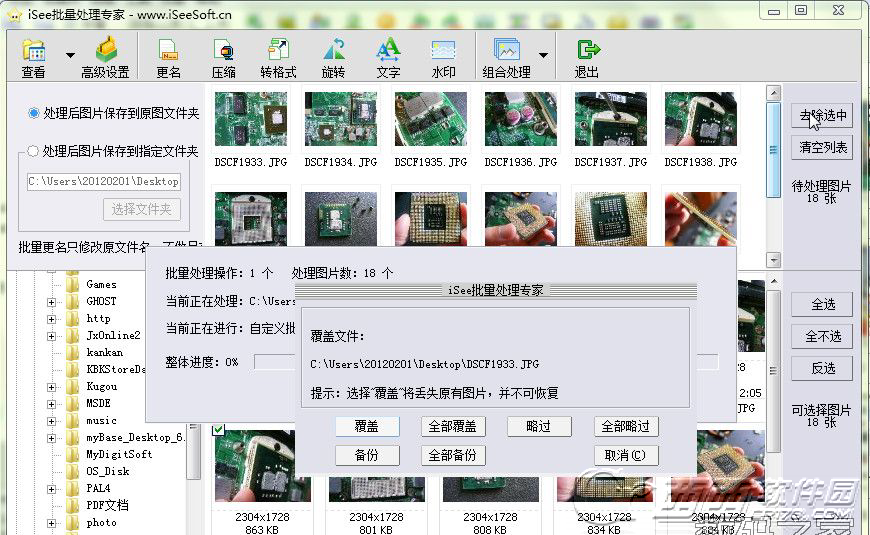The image size is (870, 535).
Task: Click the 反选 invert selection button
Action: [x=822, y=369]
